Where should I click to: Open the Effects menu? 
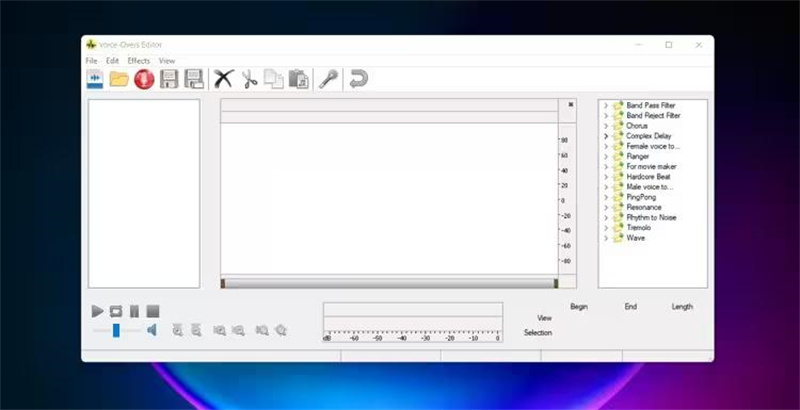tap(139, 61)
